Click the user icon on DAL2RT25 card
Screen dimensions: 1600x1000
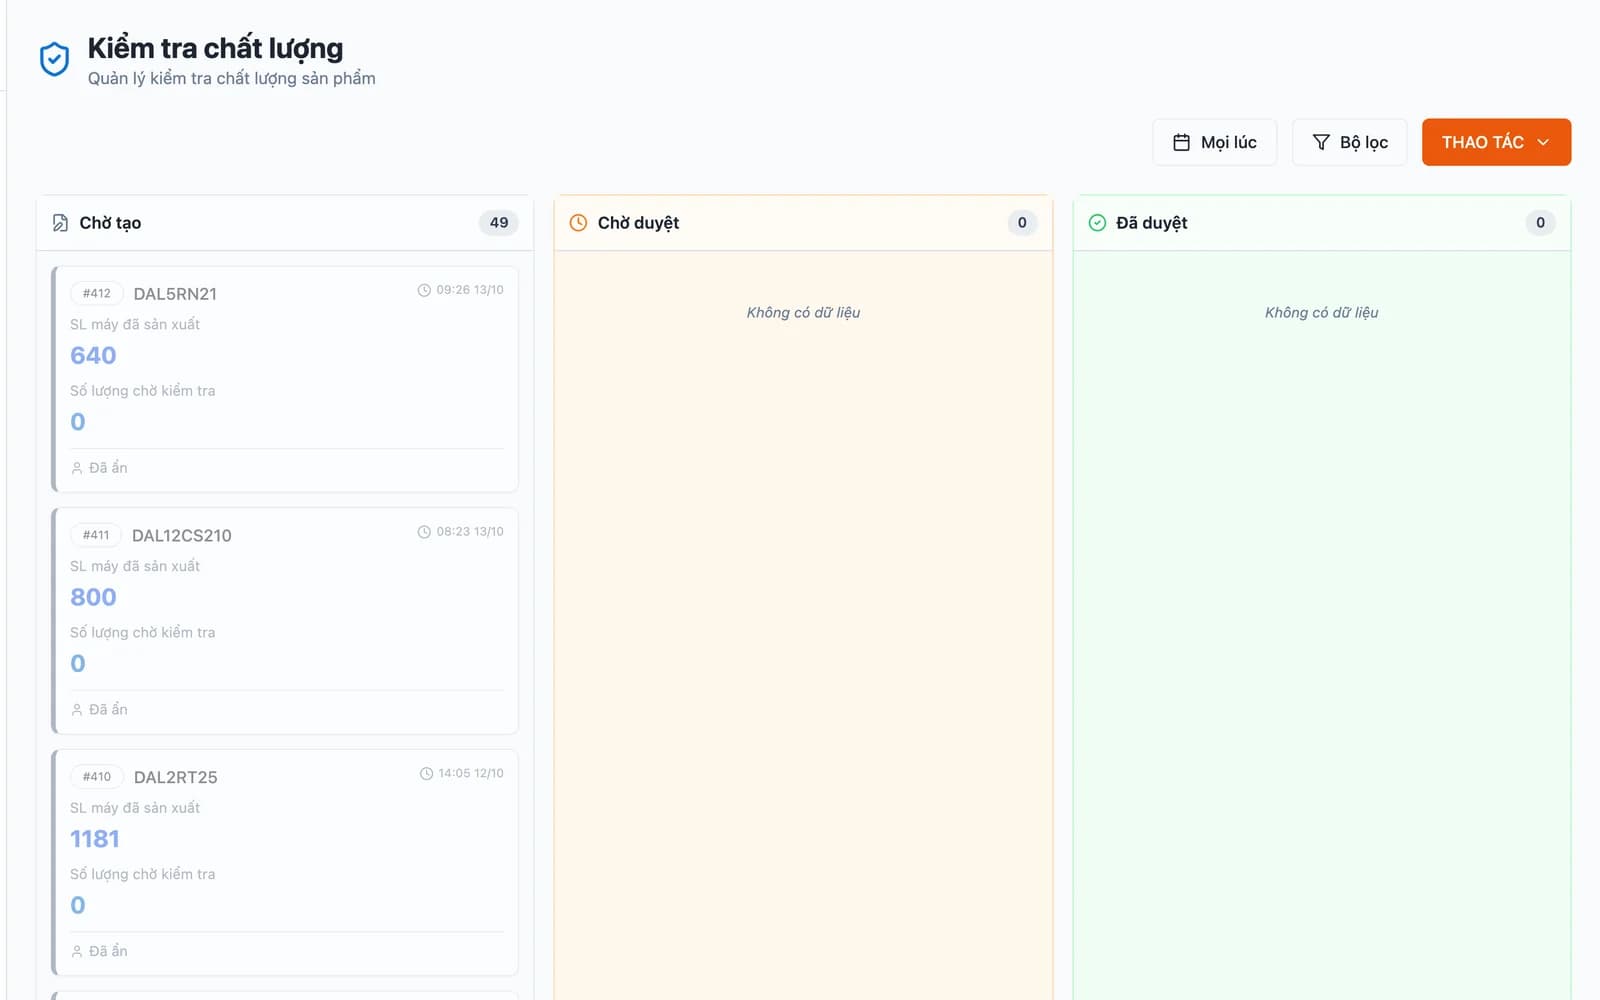(77, 952)
